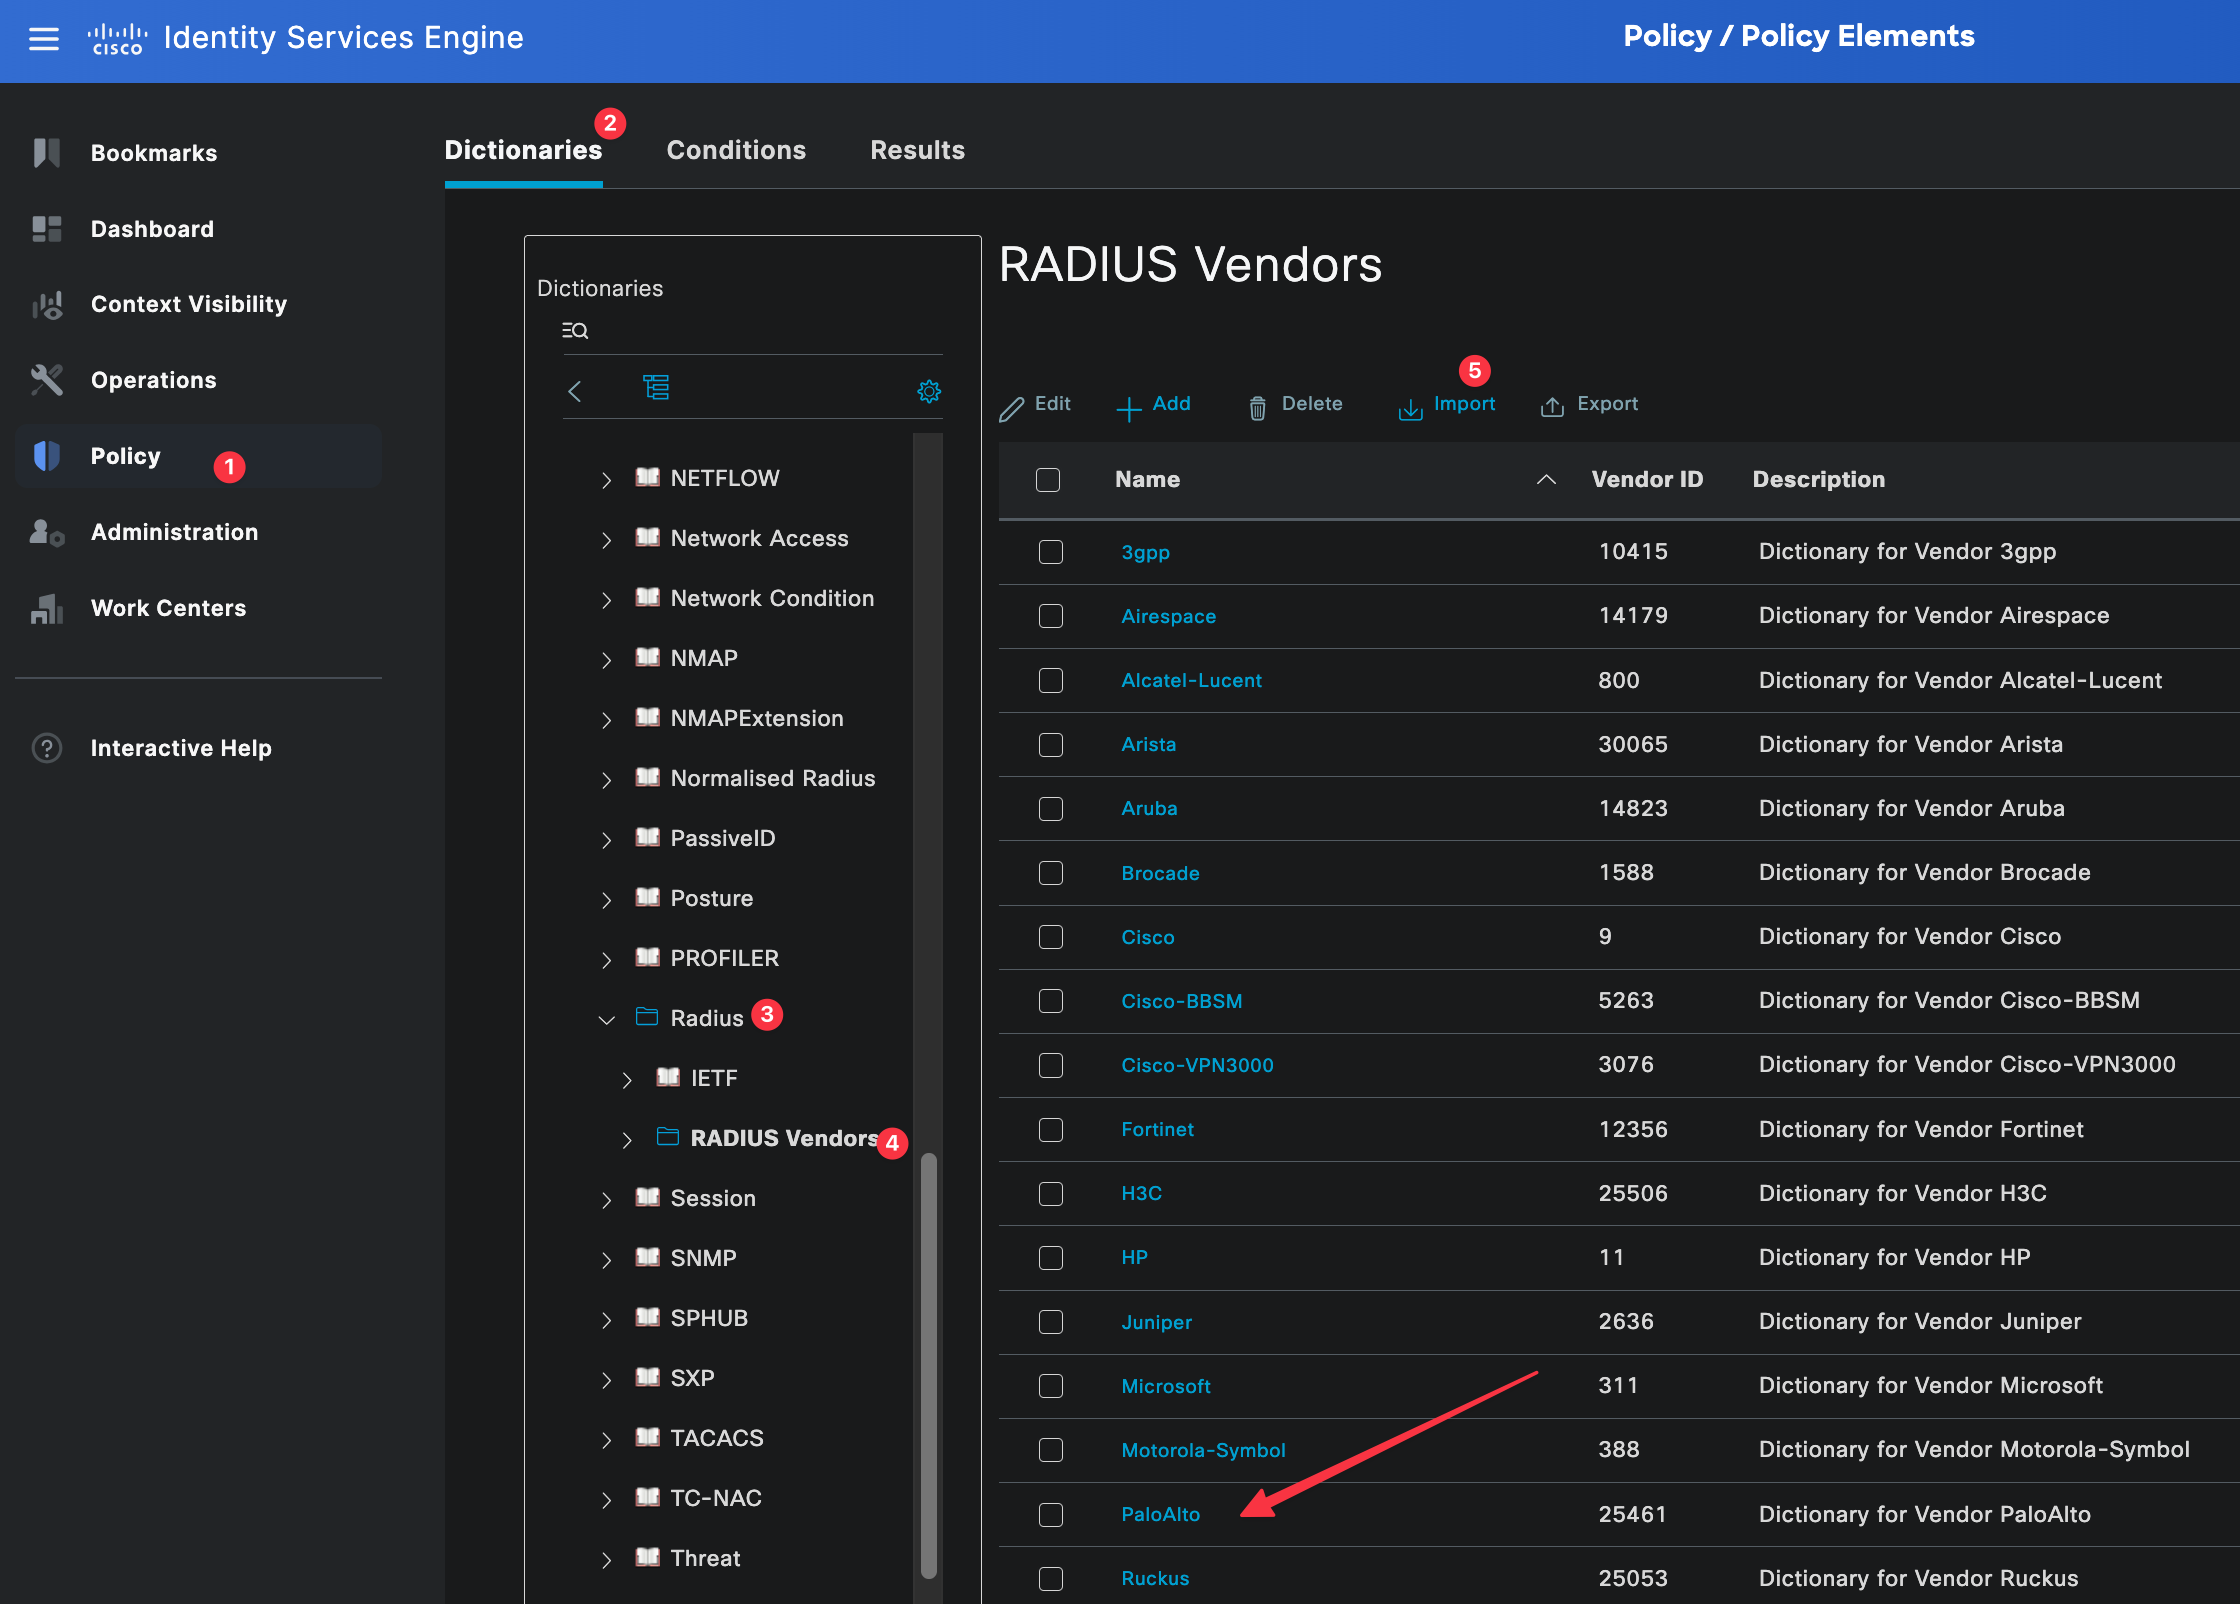The width and height of the screenshot is (2240, 1604).
Task: Click the Delete trash icon
Action: (1257, 407)
